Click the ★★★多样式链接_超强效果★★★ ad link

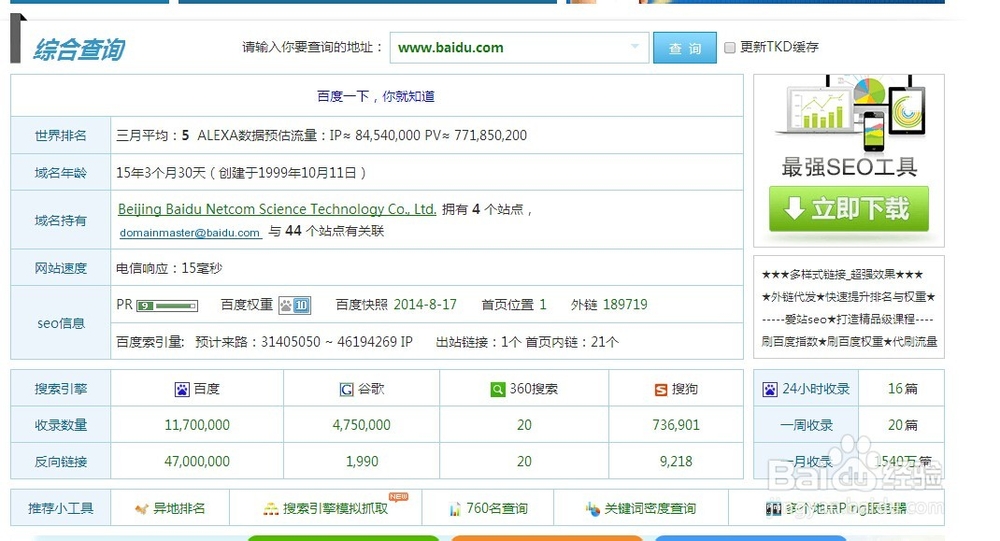coord(842,275)
